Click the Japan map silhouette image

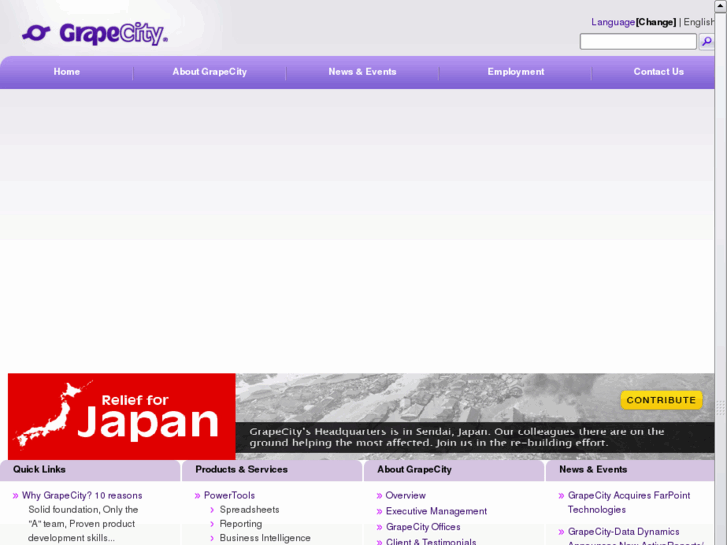tap(51, 414)
